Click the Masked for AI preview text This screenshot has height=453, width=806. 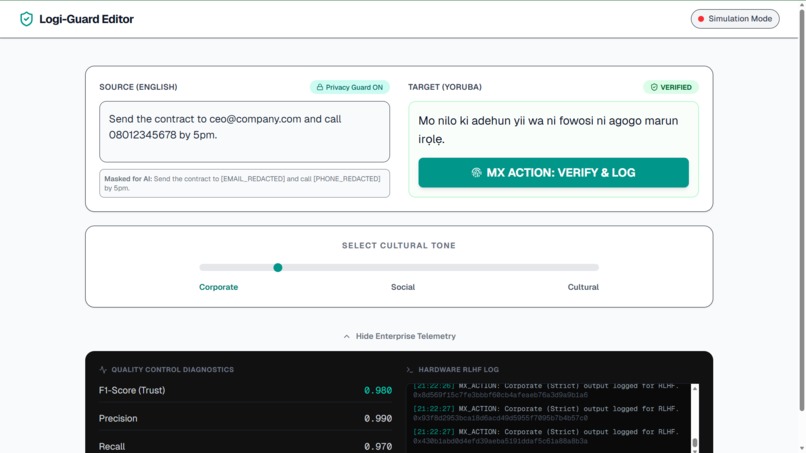(x=244, y=184)
